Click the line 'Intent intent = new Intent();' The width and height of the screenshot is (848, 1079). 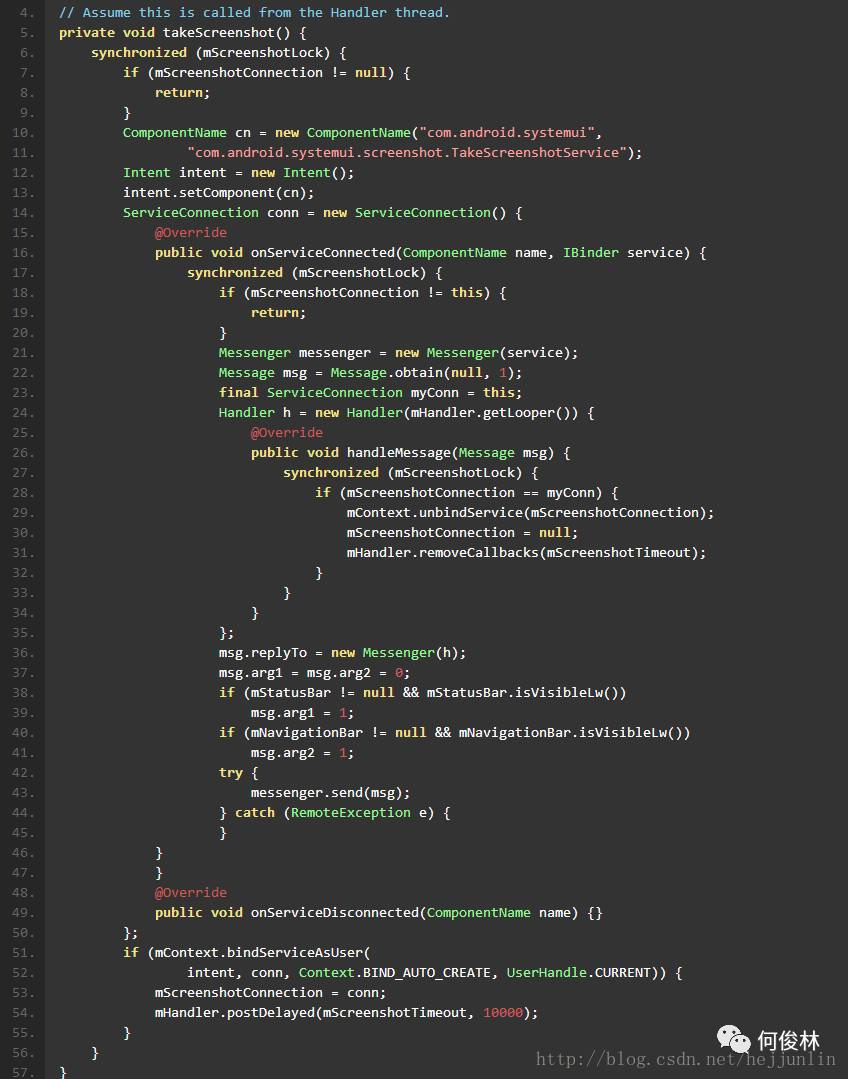coord(238,172)
